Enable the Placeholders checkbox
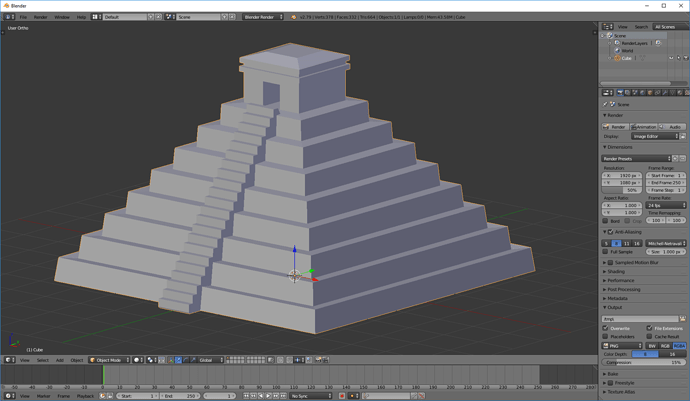Image resolution: width=690 pixels, height=401 pixels. pyautogui.click(x=606, y=336)
